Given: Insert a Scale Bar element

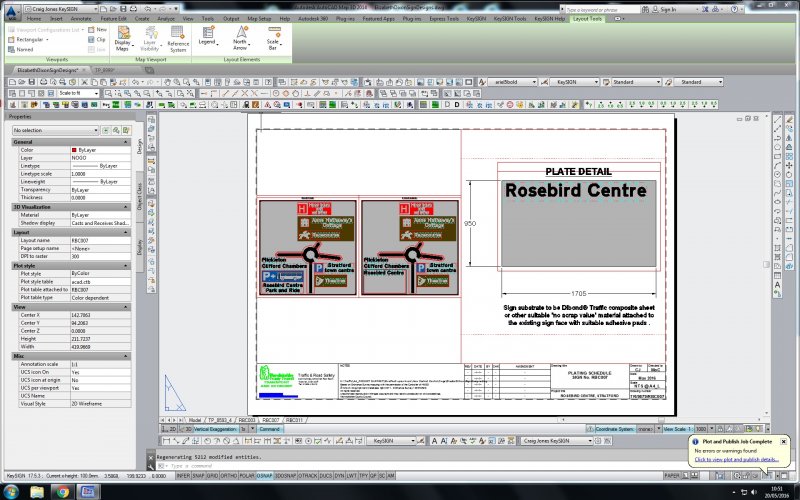Looking at the screenshot, I should 273,39.
